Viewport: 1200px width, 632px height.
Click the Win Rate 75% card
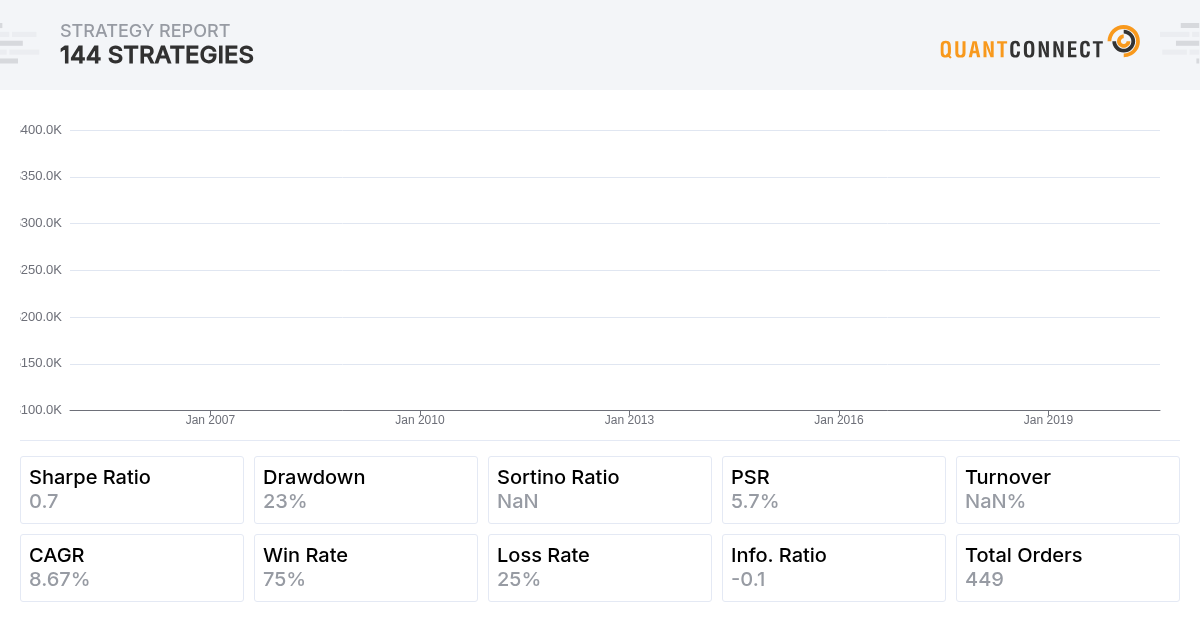366,567
